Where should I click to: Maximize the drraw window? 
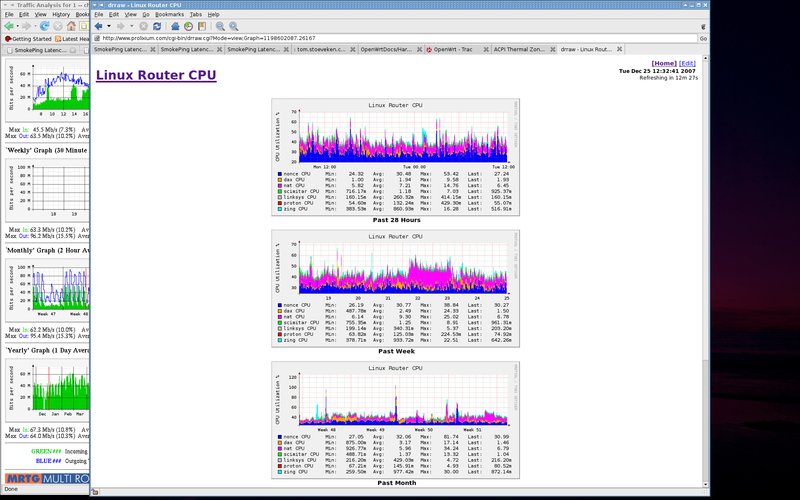click(698, 5)
